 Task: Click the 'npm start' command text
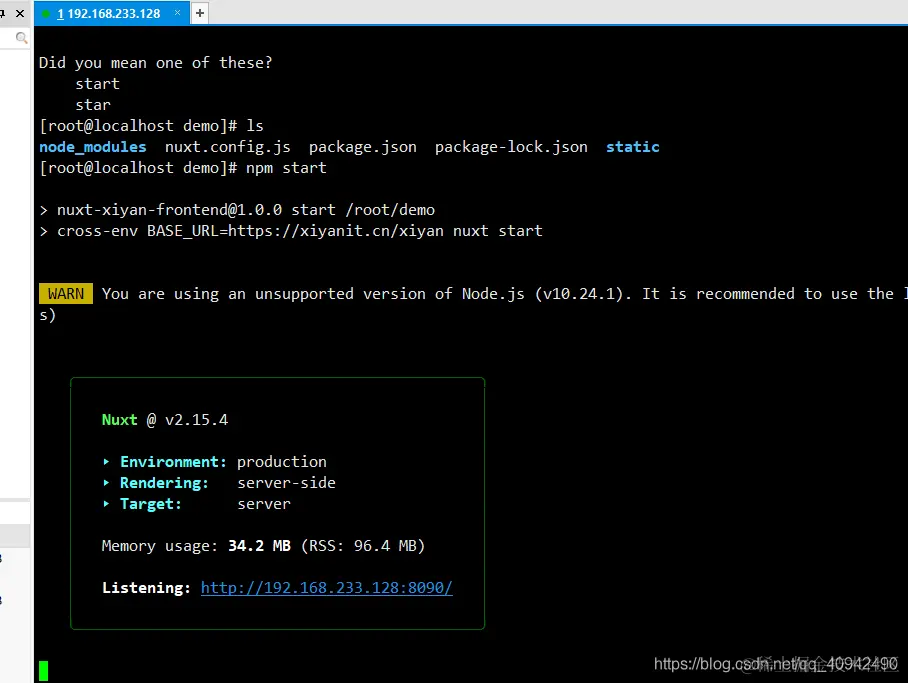[286, 168]
